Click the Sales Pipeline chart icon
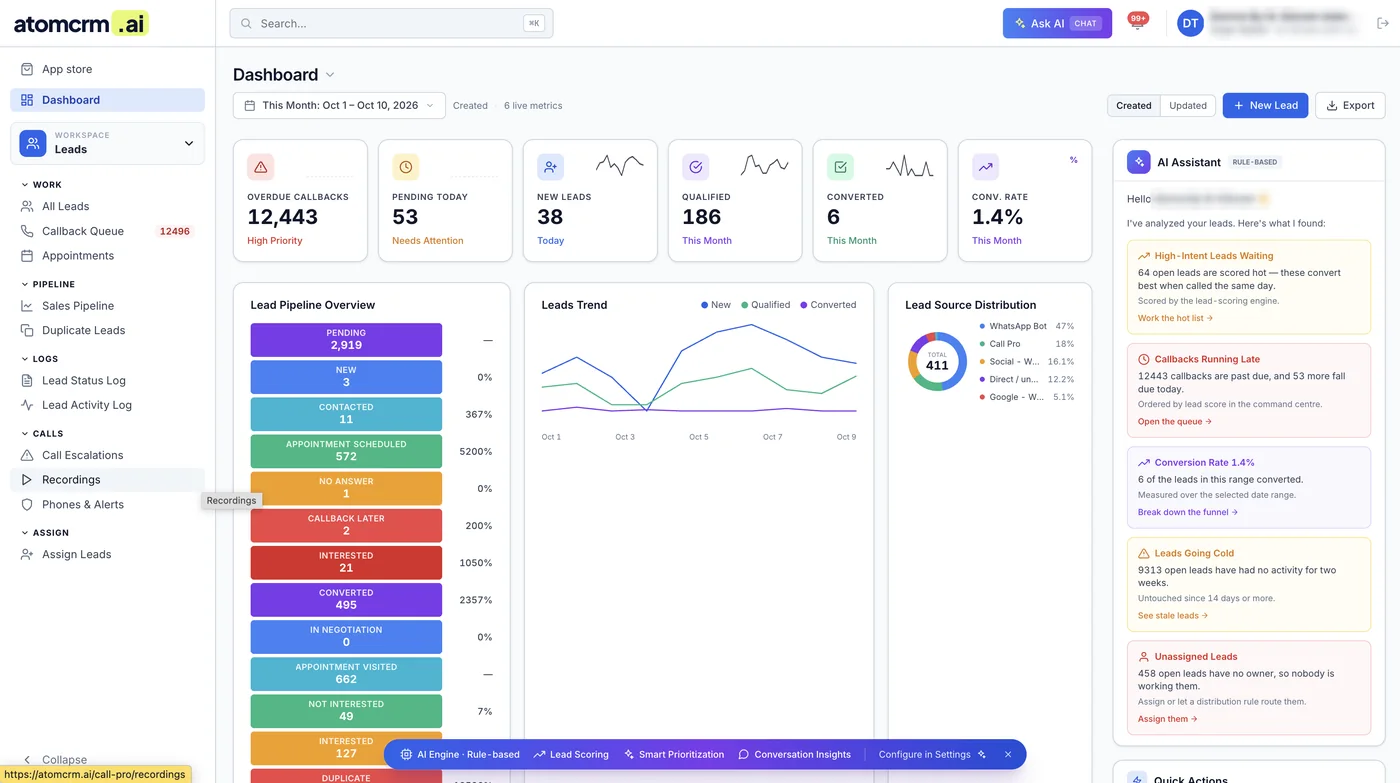This screenshot has height=783, width=1400. pos(27,306)
